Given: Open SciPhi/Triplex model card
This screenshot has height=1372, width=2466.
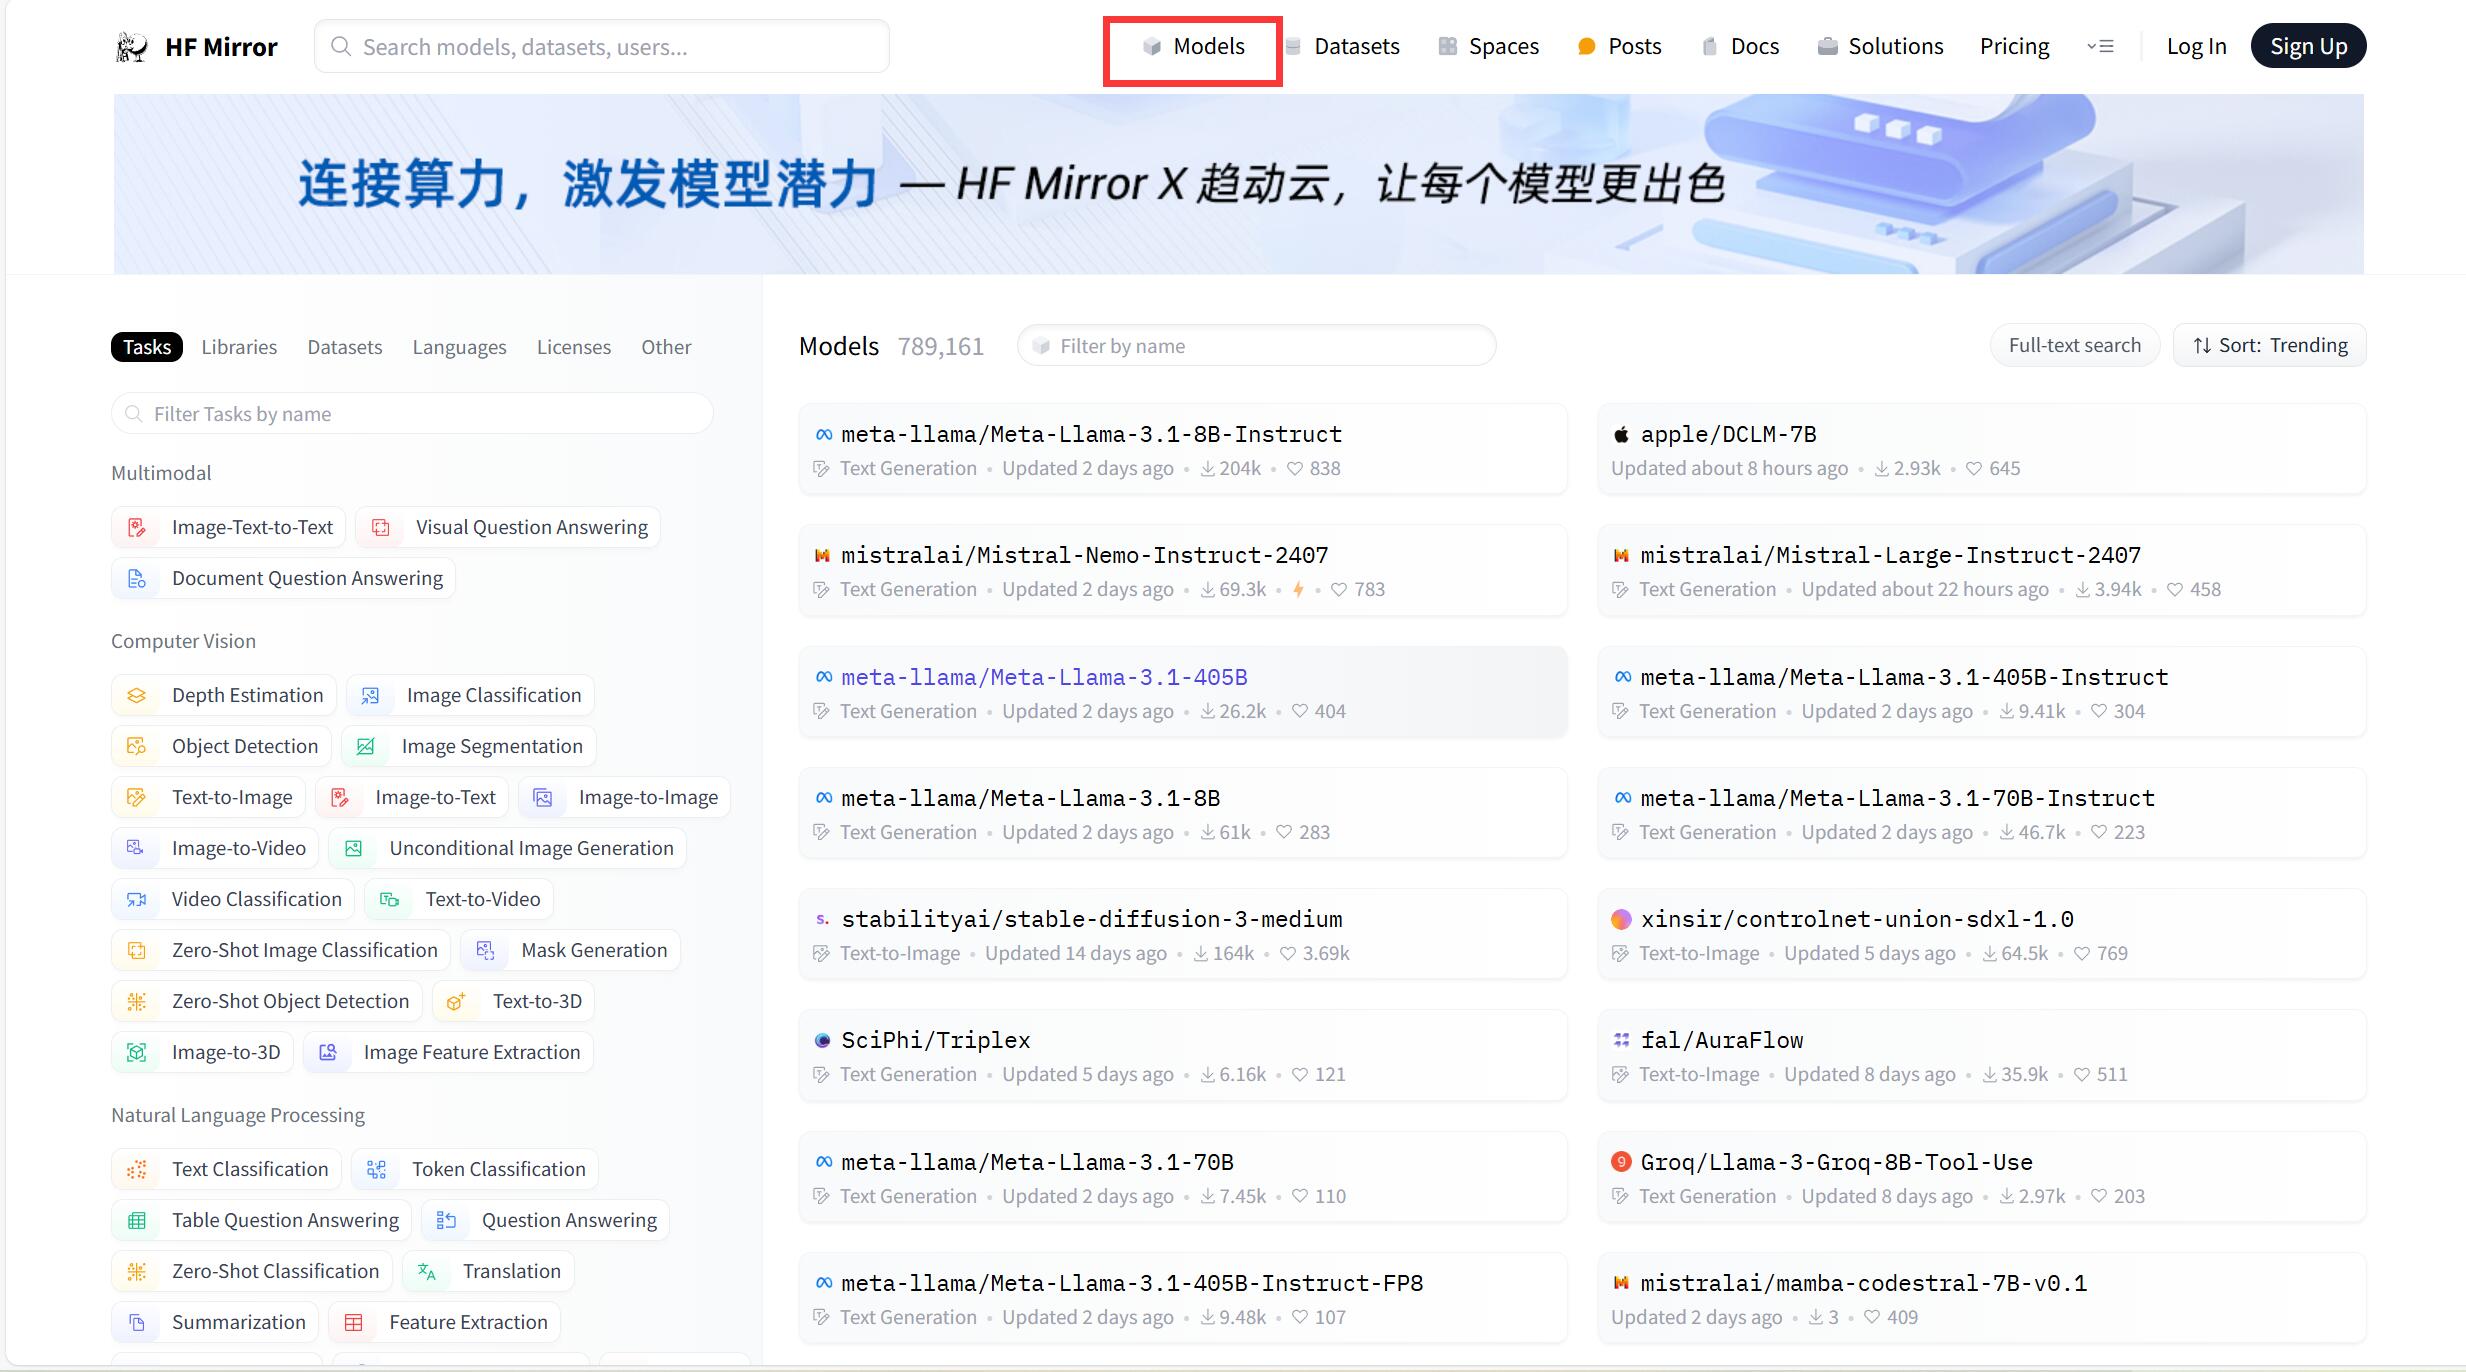Looking at the screenshot, I should (x=1183, y=1055).
